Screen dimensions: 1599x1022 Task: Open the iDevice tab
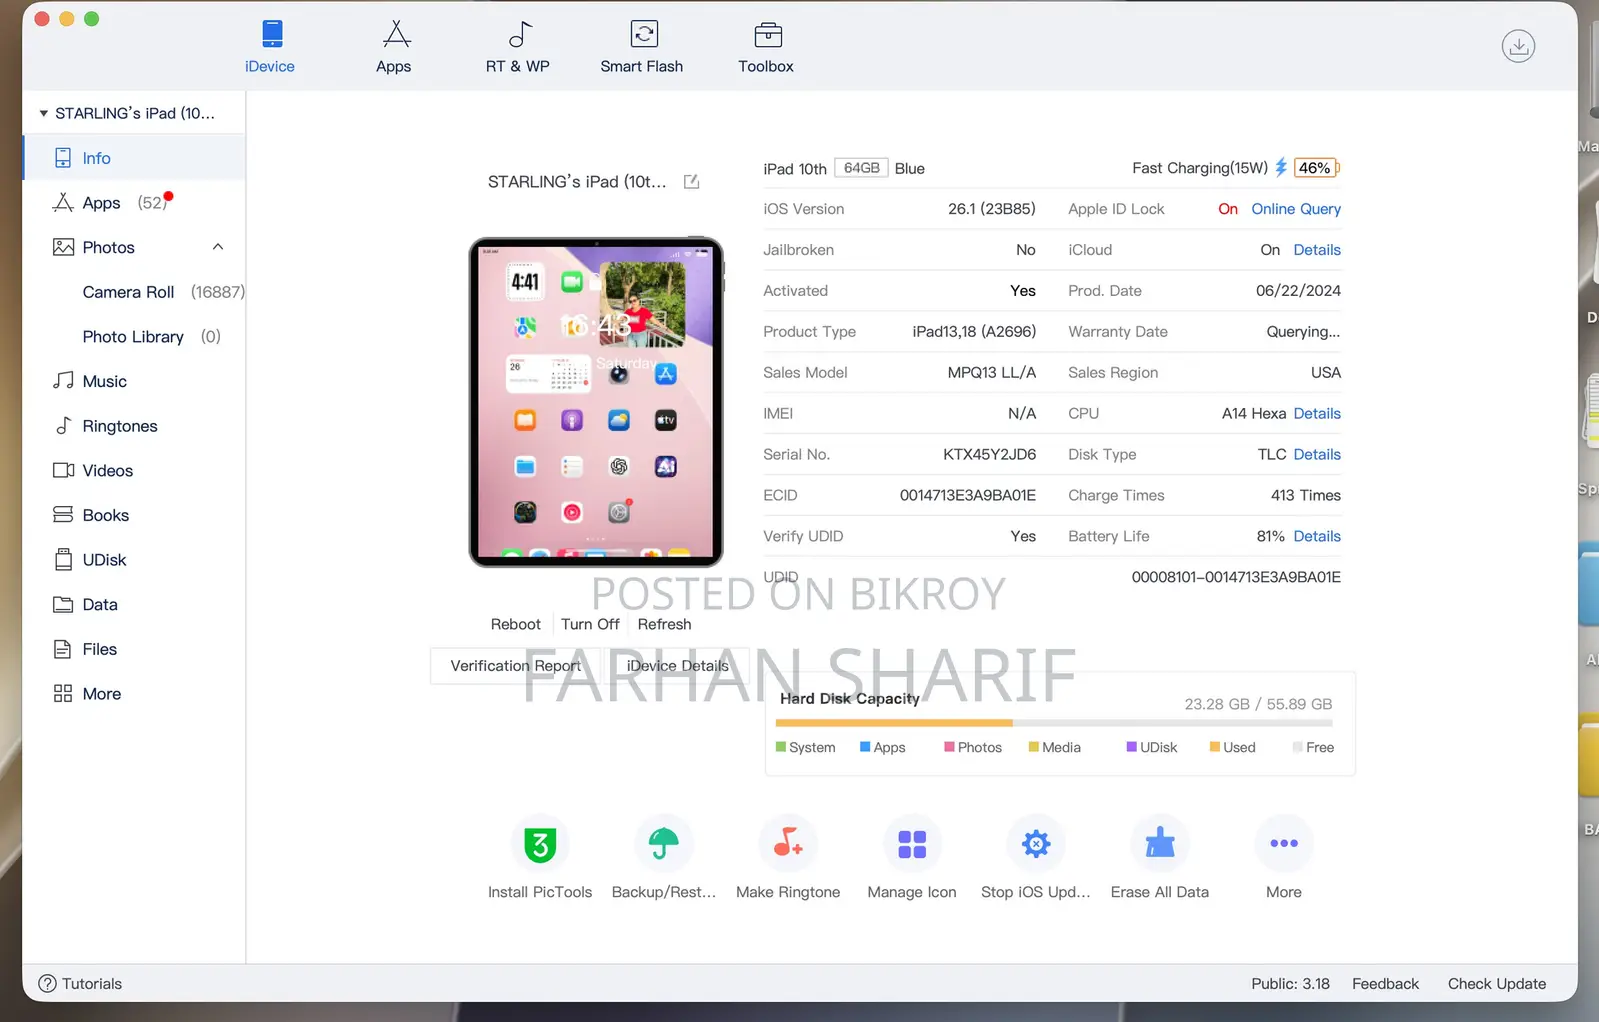pyautogui.click(x=270, y=47)
